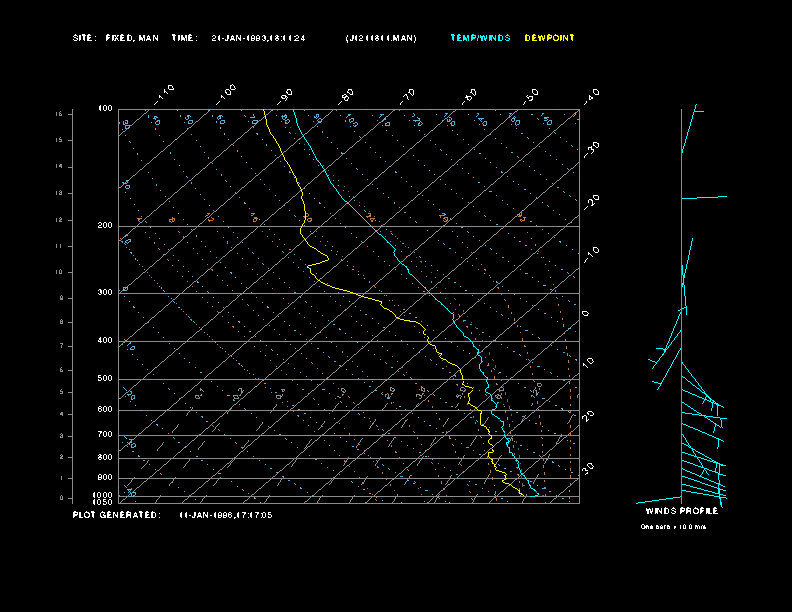
Task: Click the PLOT GENERATED label
Action: tap(116, 515)
